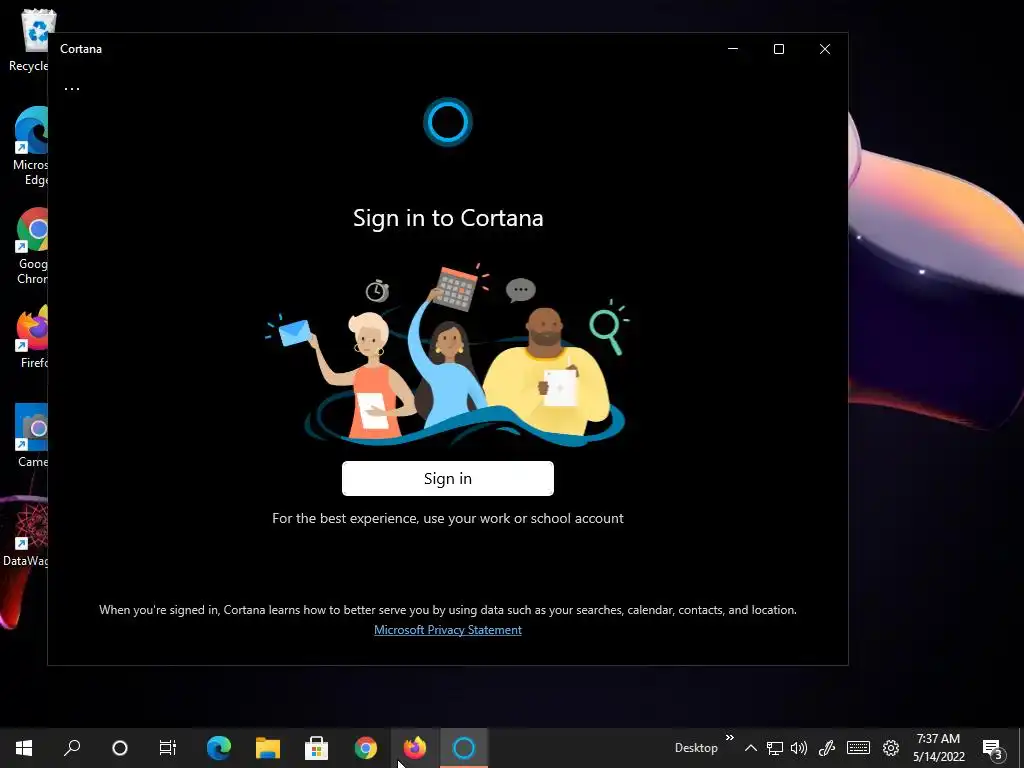Minimize the Cortana window
This screenshot has height=768, width=1024.
point(733,49)
